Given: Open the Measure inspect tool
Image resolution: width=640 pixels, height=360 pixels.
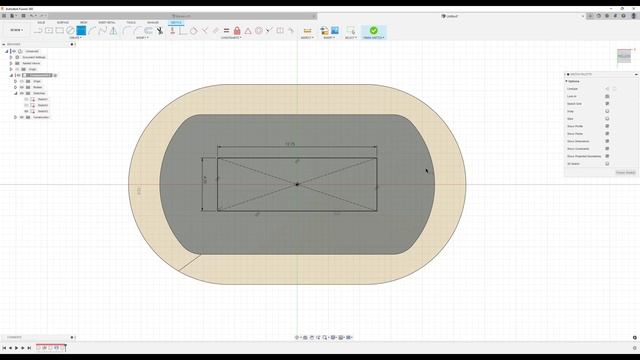Looking at the screenshot, I should tap(307, 31).
